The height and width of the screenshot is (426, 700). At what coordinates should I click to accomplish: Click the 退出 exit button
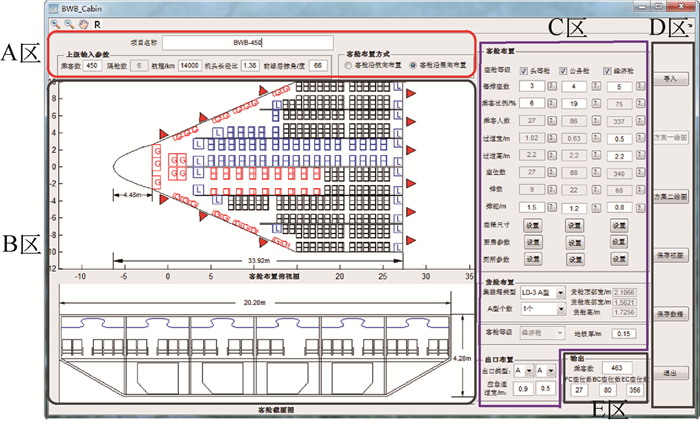click(x=669, y=373)
